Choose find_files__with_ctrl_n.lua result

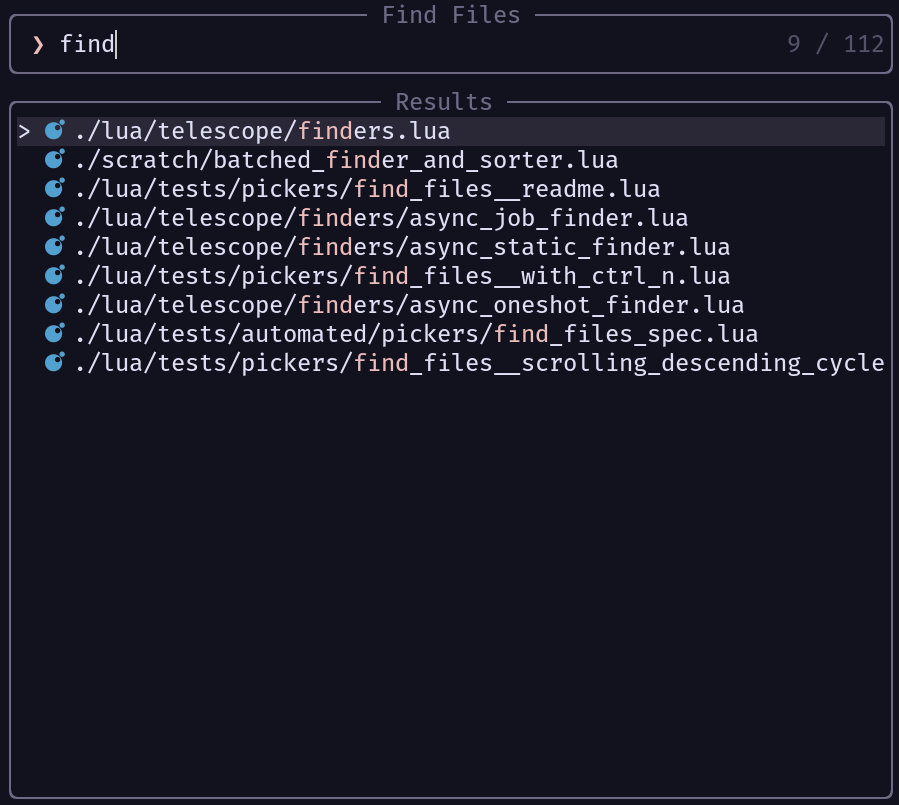click(x=451, y=276)
